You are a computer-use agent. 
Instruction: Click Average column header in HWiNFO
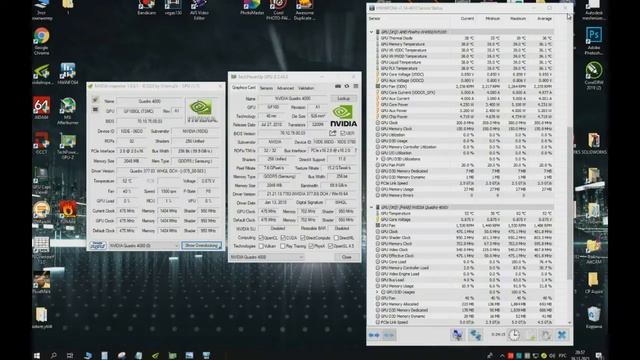click(544, 19)
